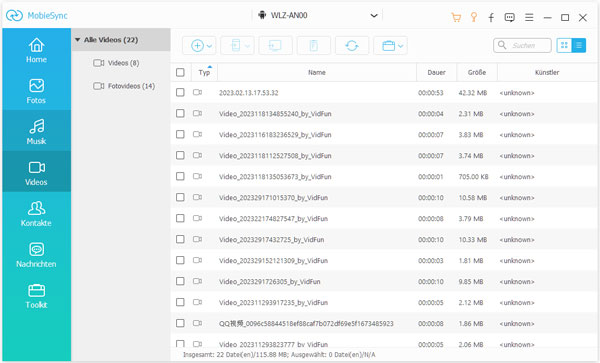600x363 pixels.
Task: Sort by the Dauer column header
Action: [x=437, y=72]
